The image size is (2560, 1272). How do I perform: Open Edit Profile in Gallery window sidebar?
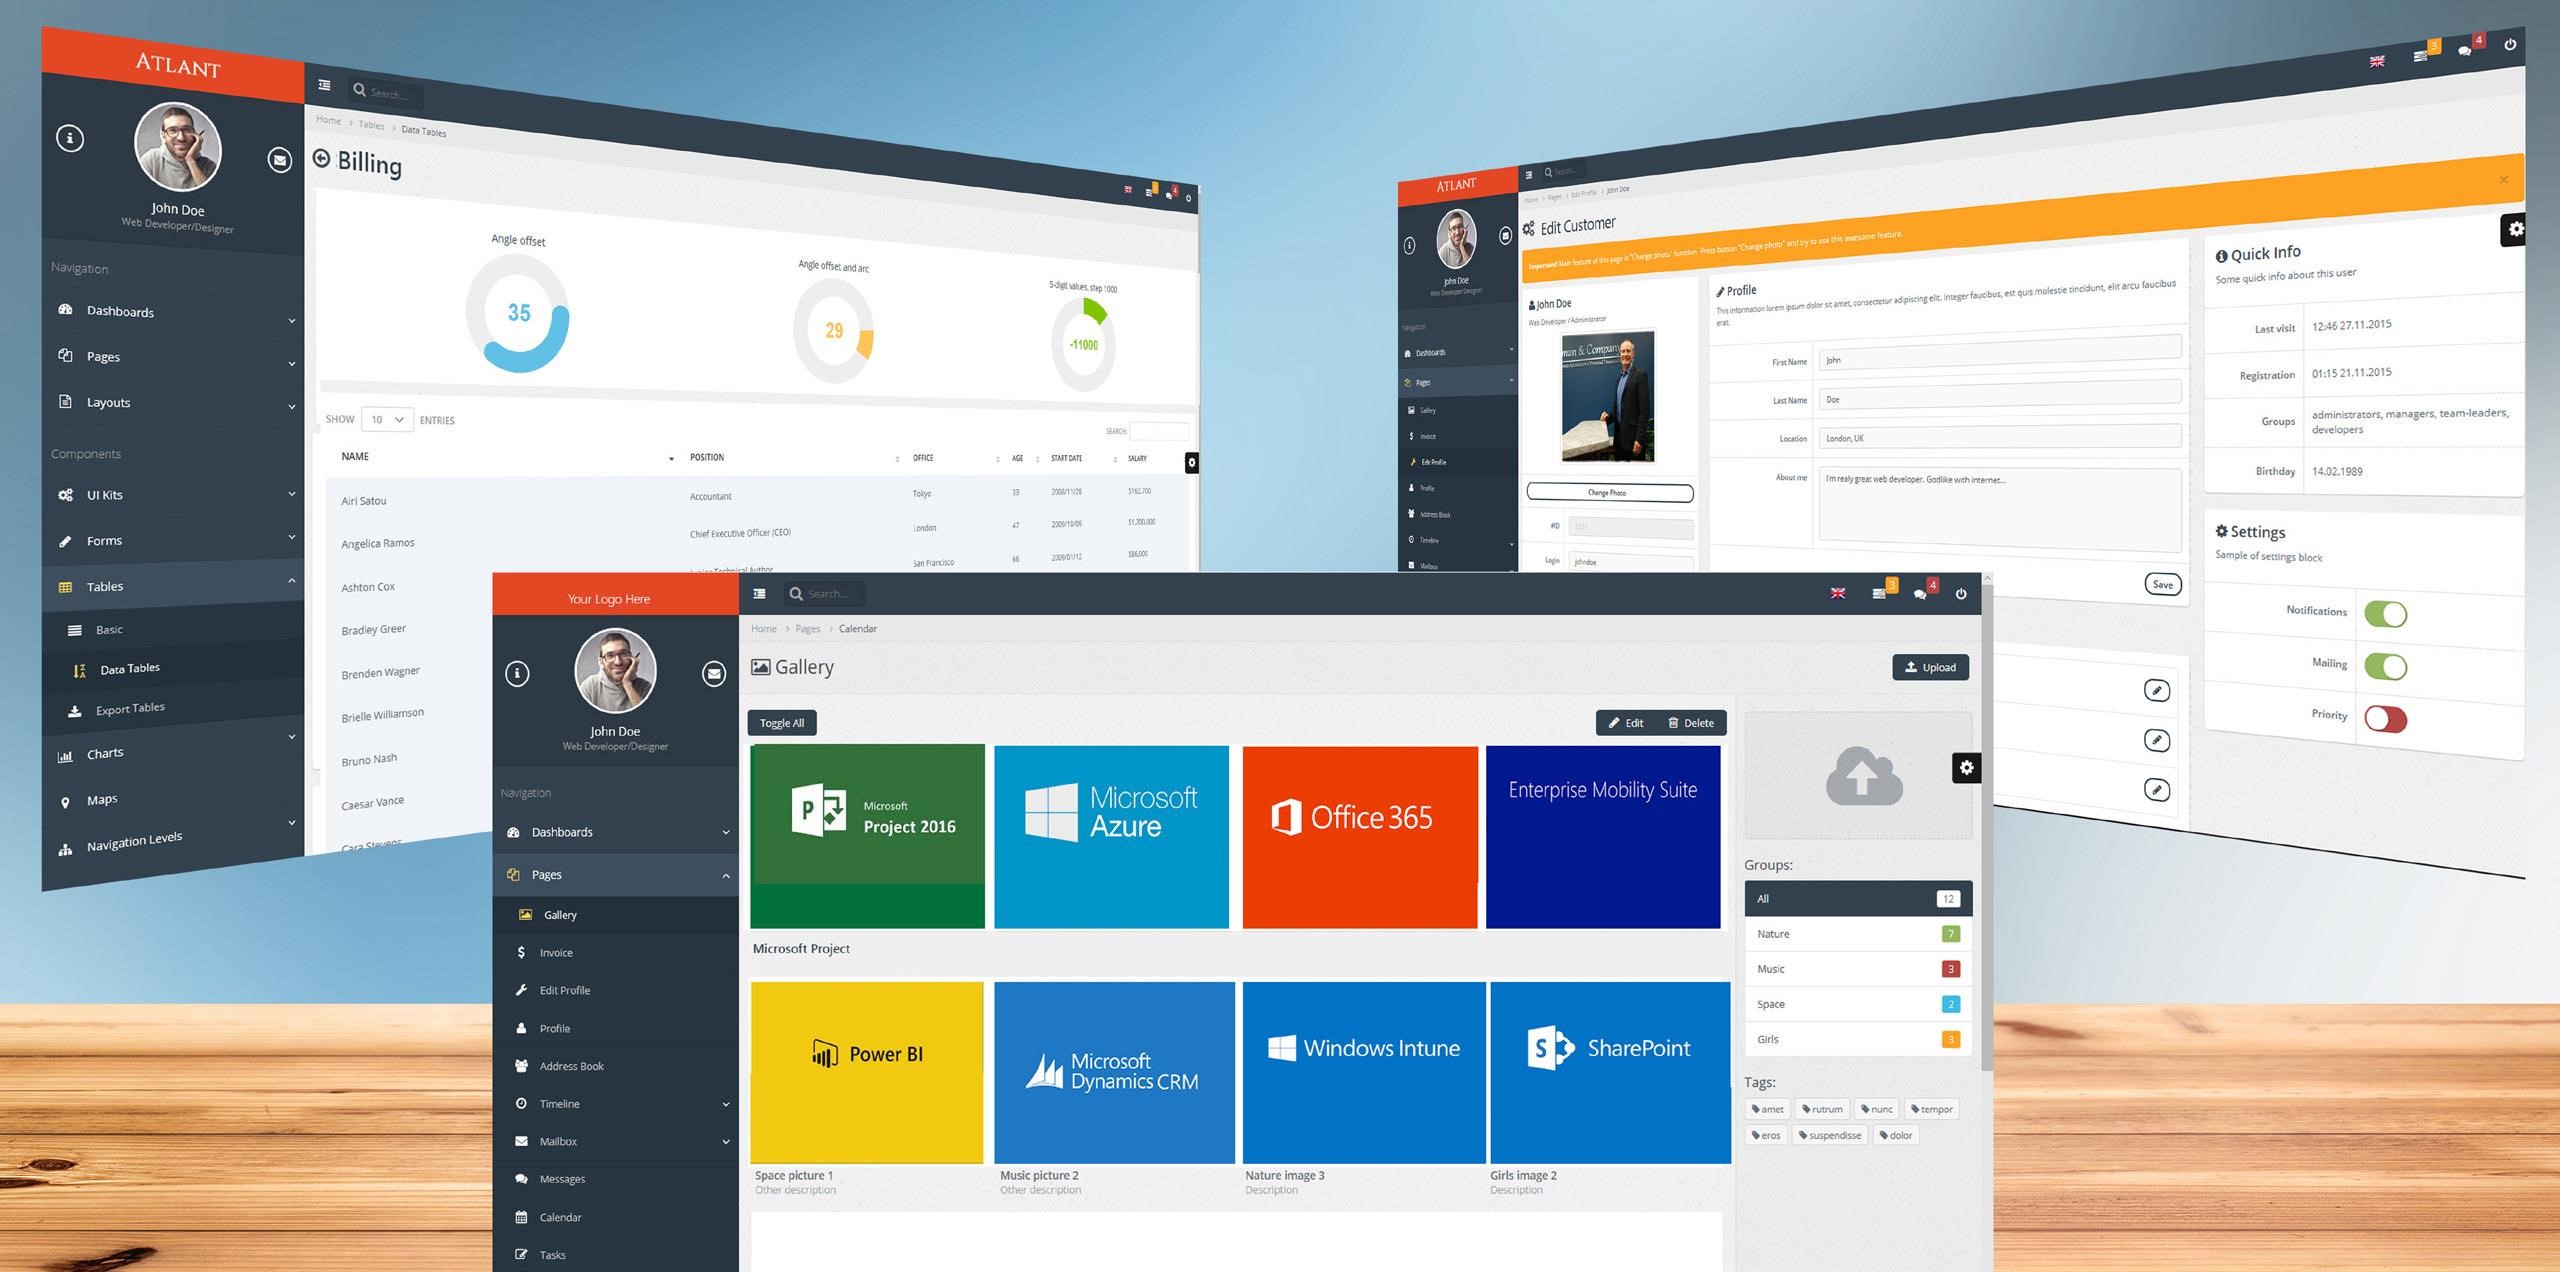point(615,991)
